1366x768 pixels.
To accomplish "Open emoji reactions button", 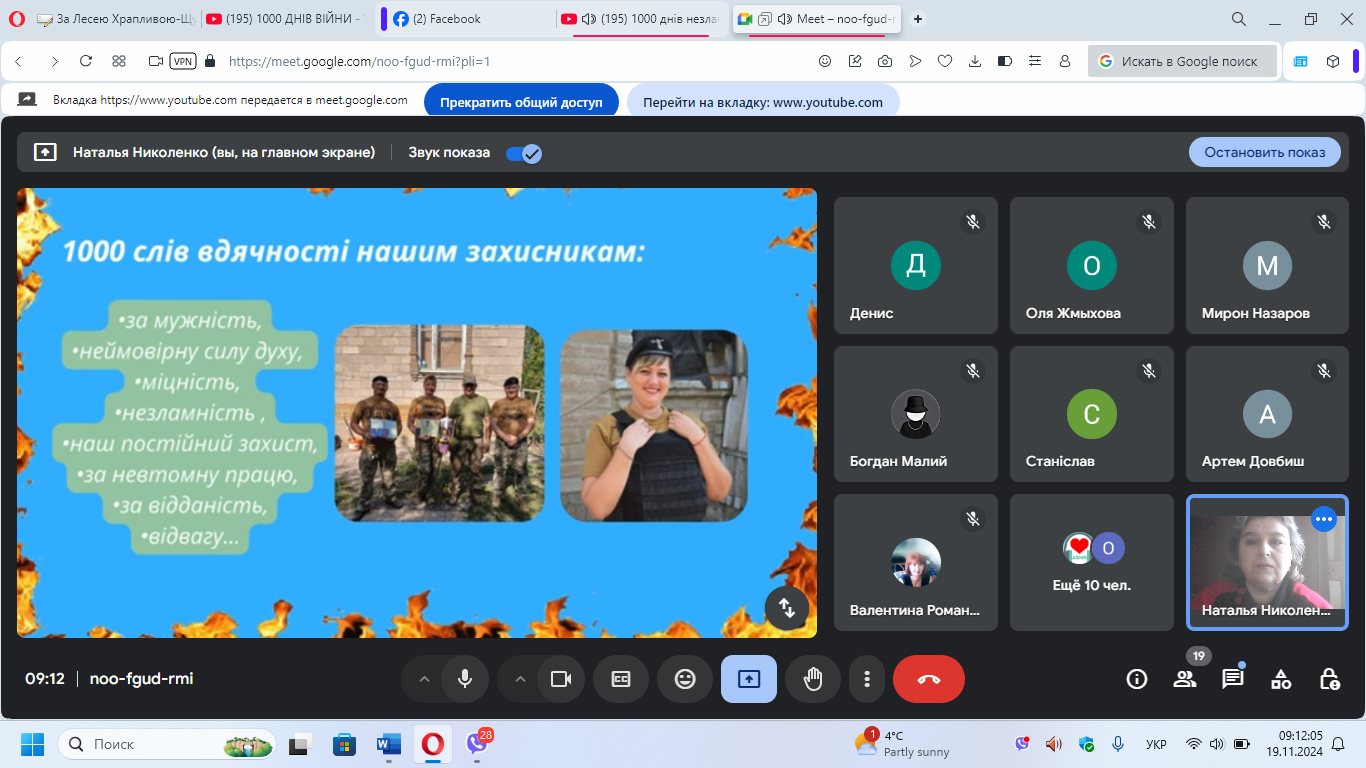I will (x=685, y=679).
